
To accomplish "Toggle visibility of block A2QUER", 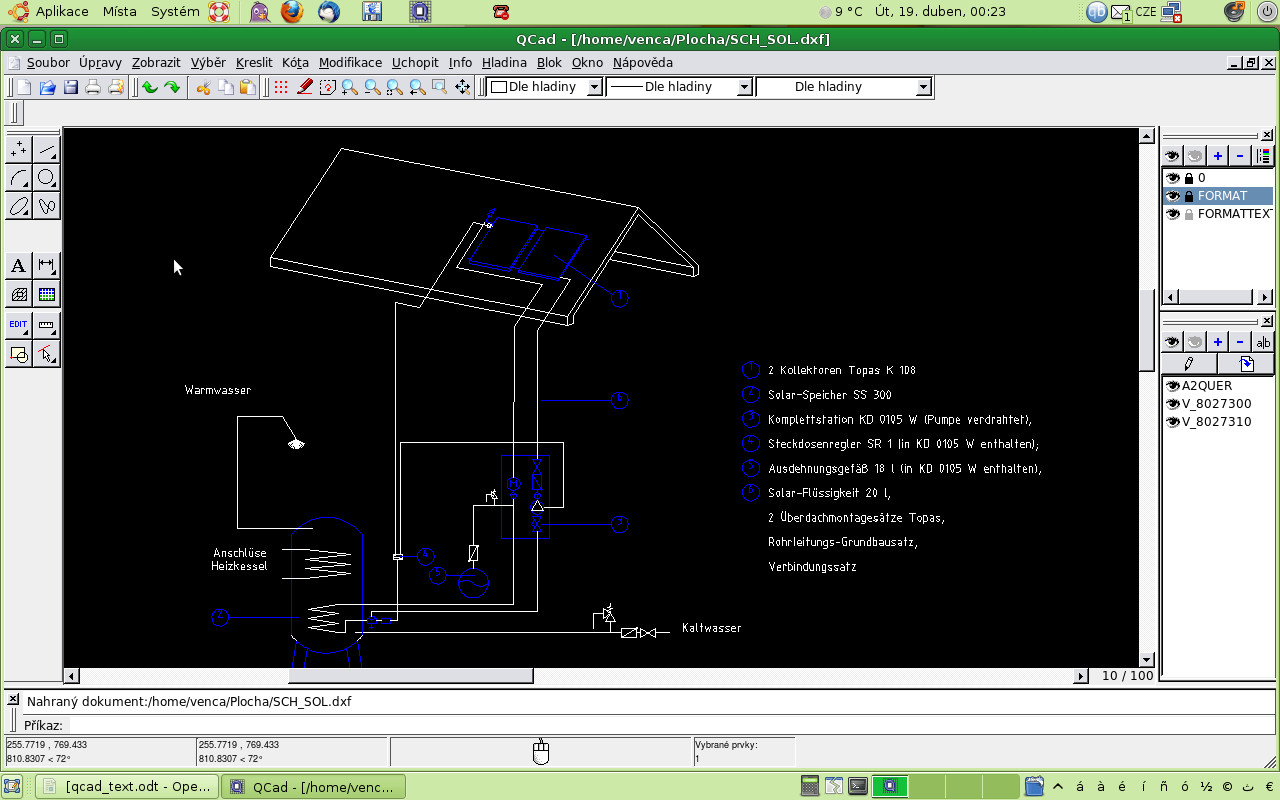I will coord(1174,386).
